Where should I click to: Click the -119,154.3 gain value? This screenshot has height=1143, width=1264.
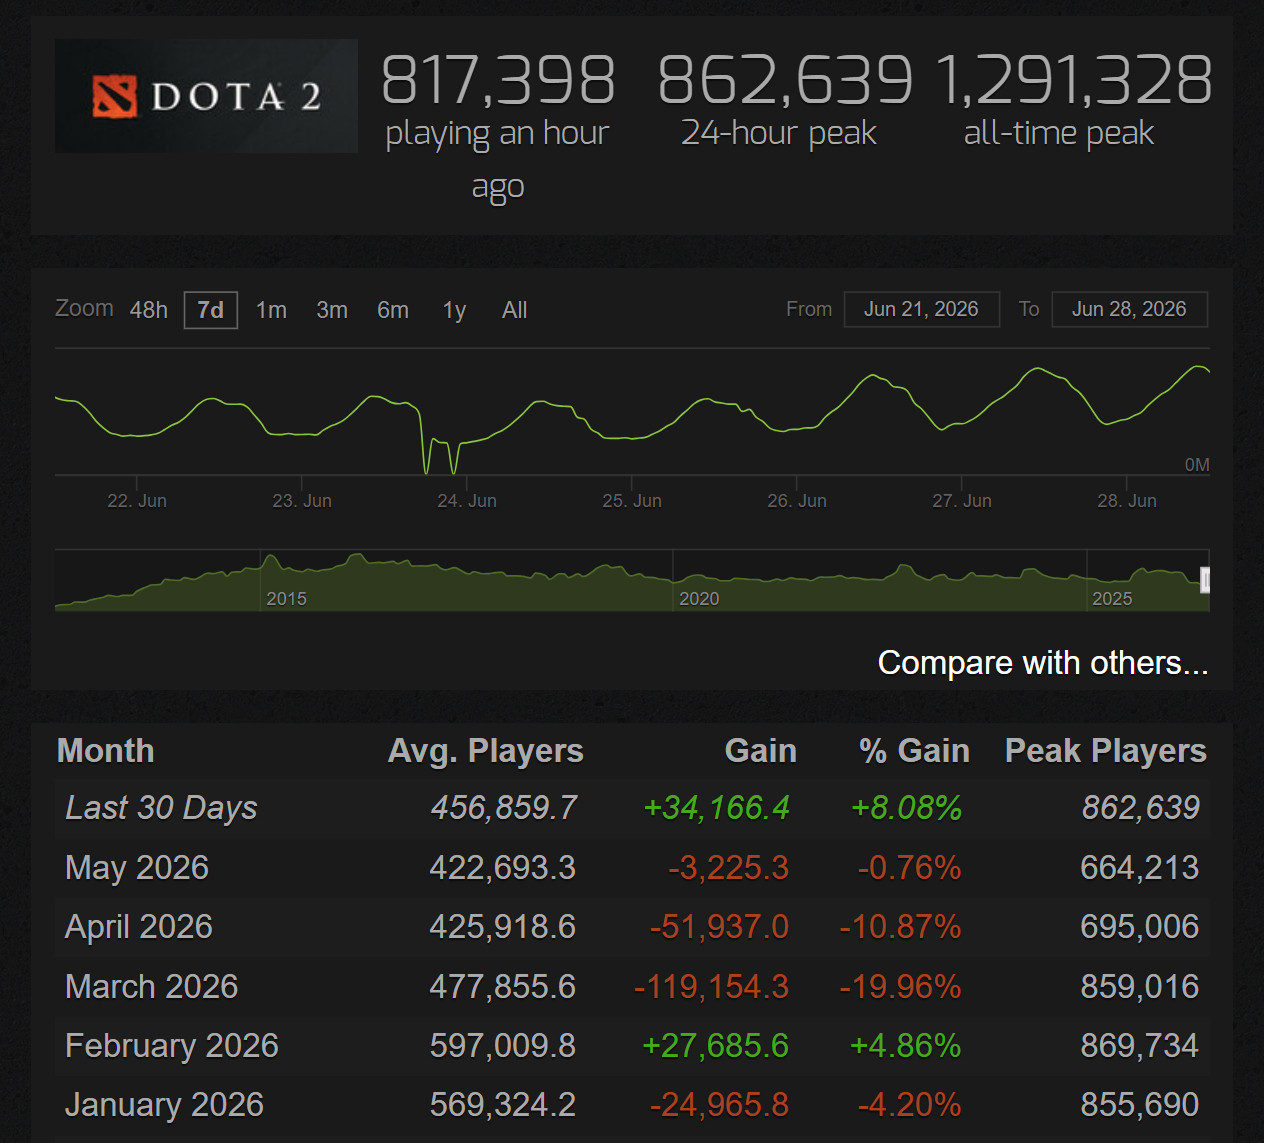[712, 986]
